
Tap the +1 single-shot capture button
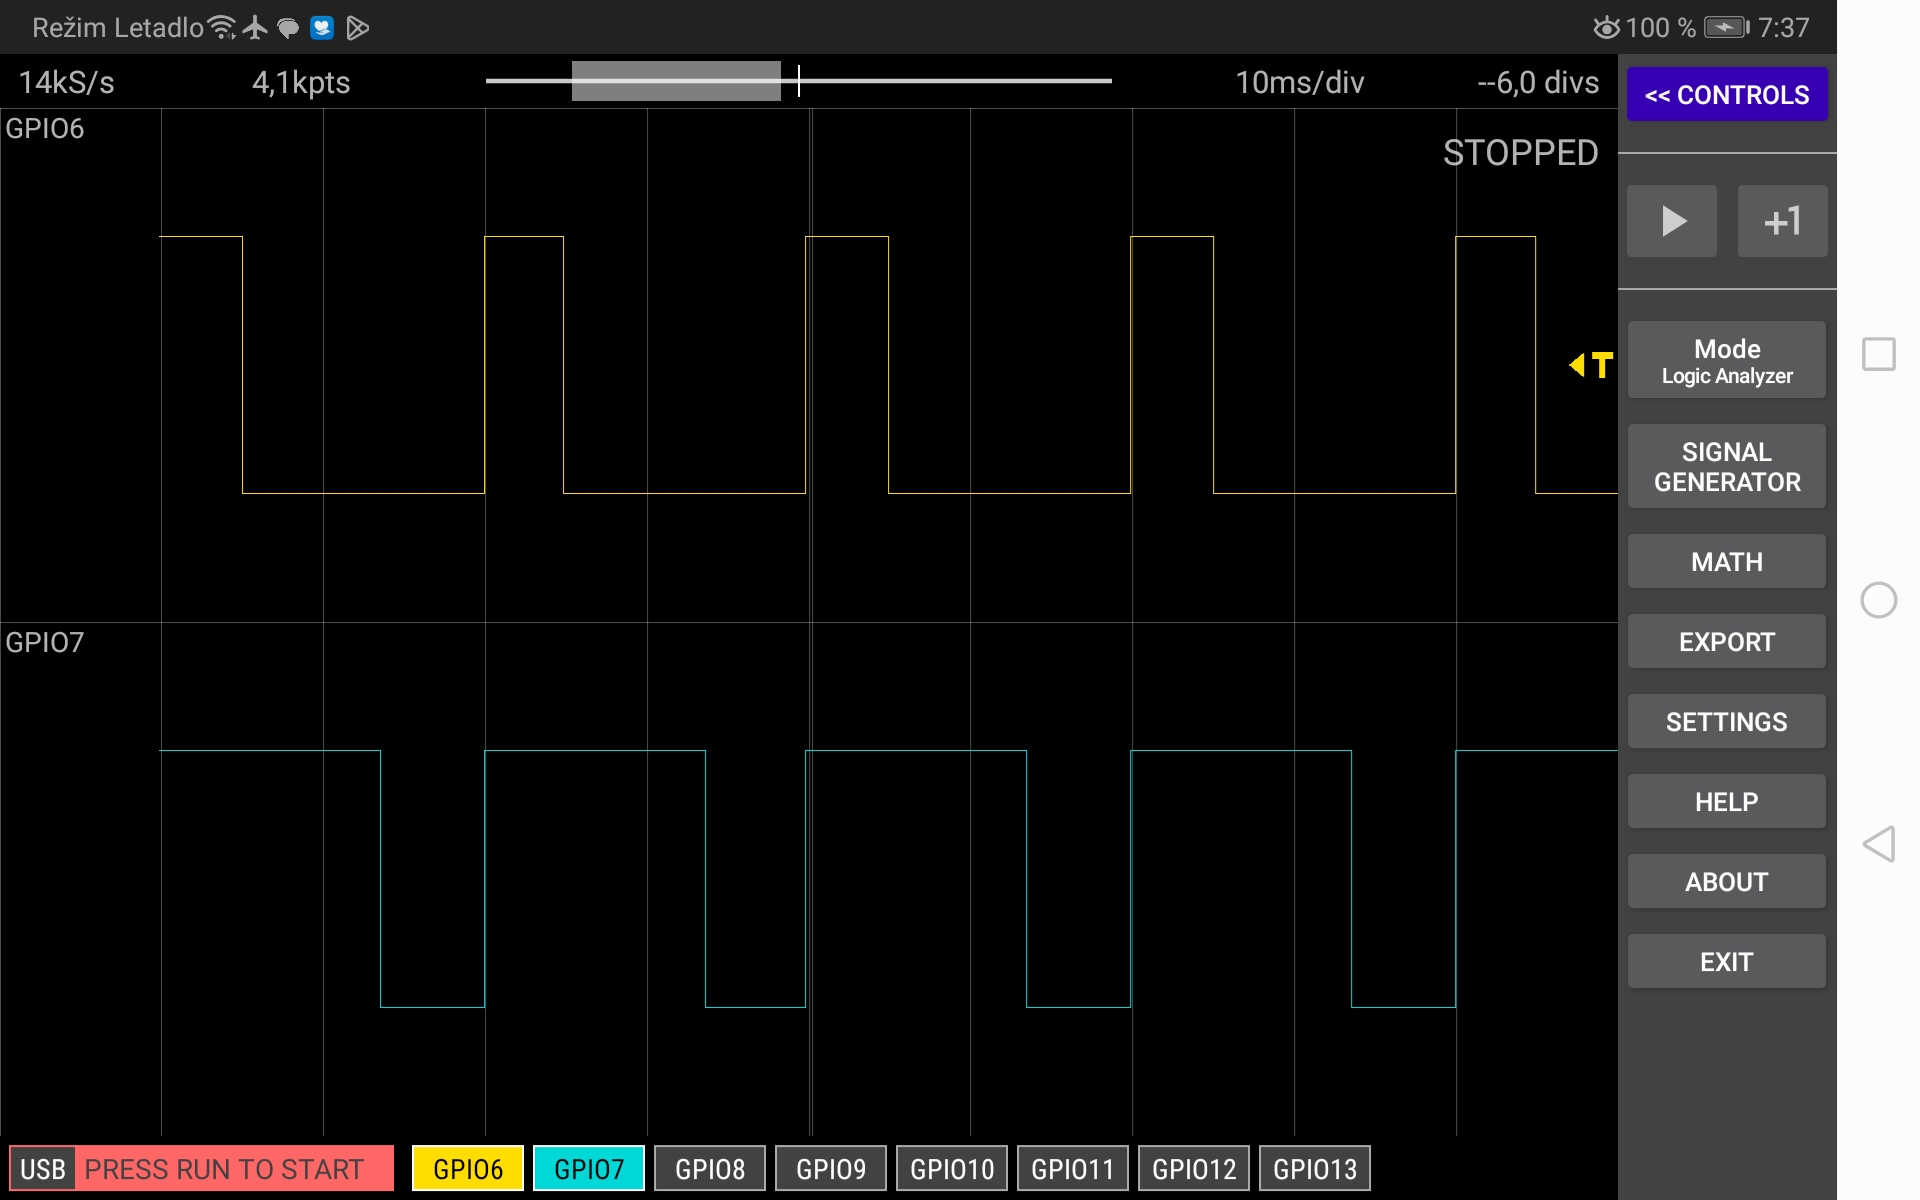point(1782,220)
